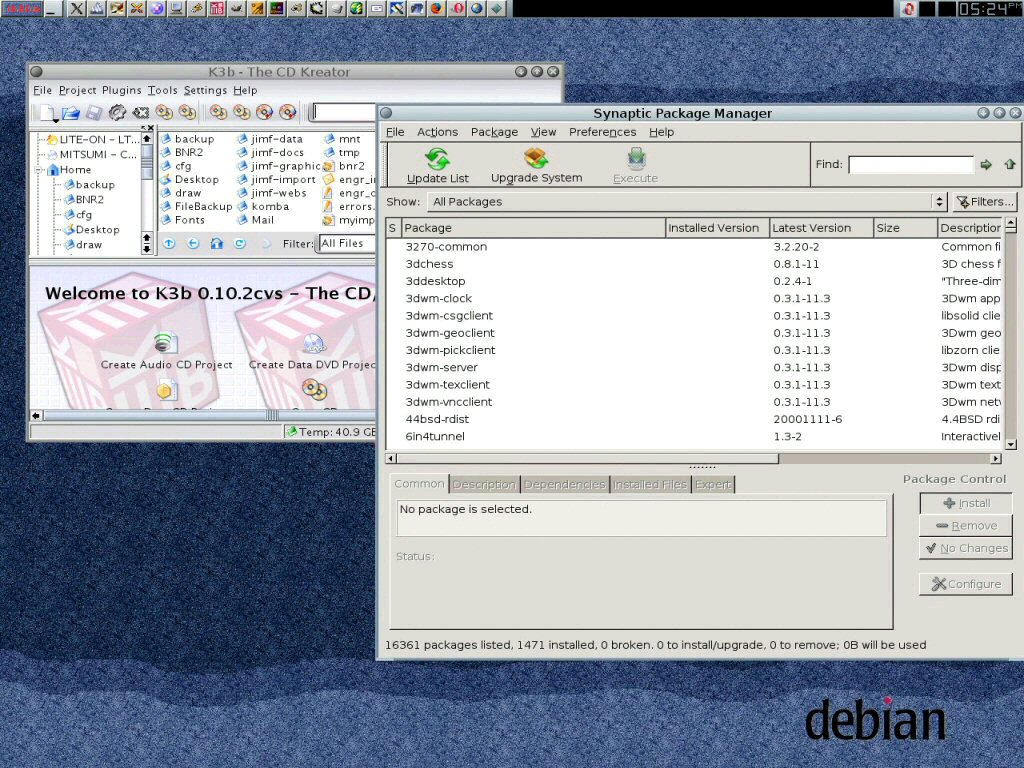The height and width of the screenshot is (768, 1024).
Task: Navigate up one directory in K3b browser
Action: [169, 243]
